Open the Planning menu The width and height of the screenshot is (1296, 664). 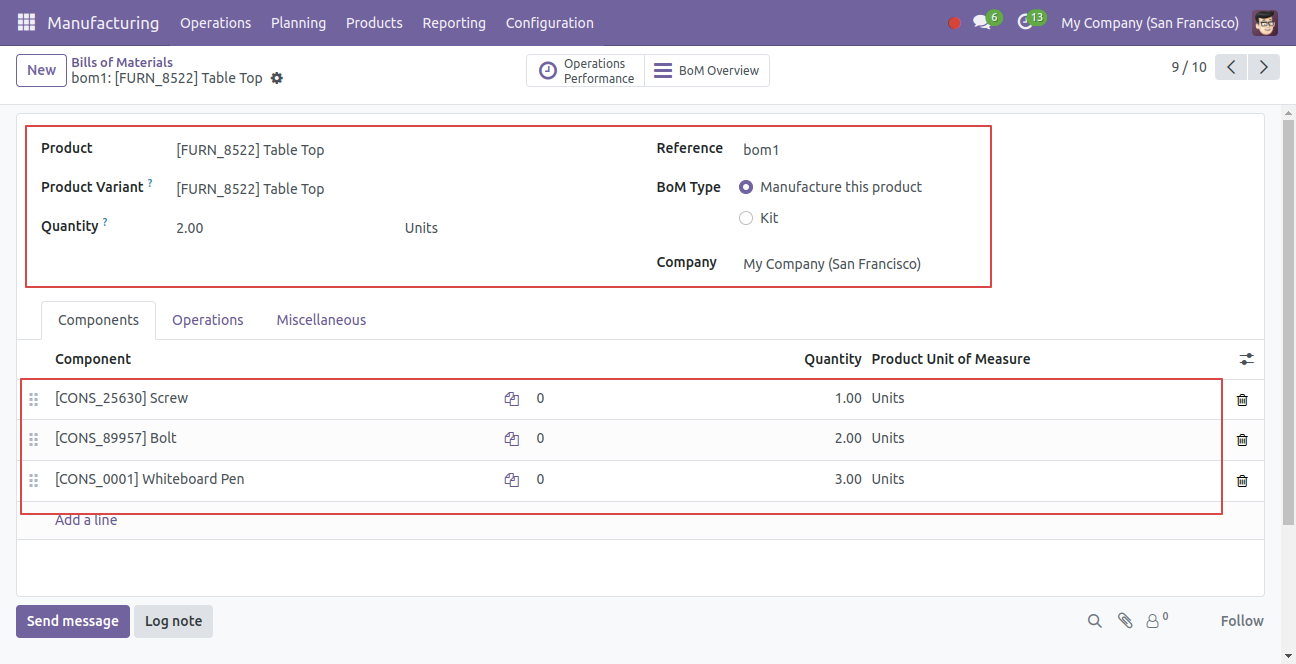[299, 23]
